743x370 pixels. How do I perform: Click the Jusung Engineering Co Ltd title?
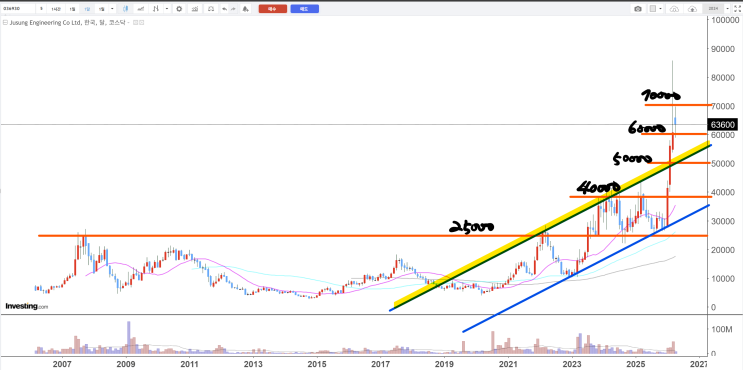[45, 22]
